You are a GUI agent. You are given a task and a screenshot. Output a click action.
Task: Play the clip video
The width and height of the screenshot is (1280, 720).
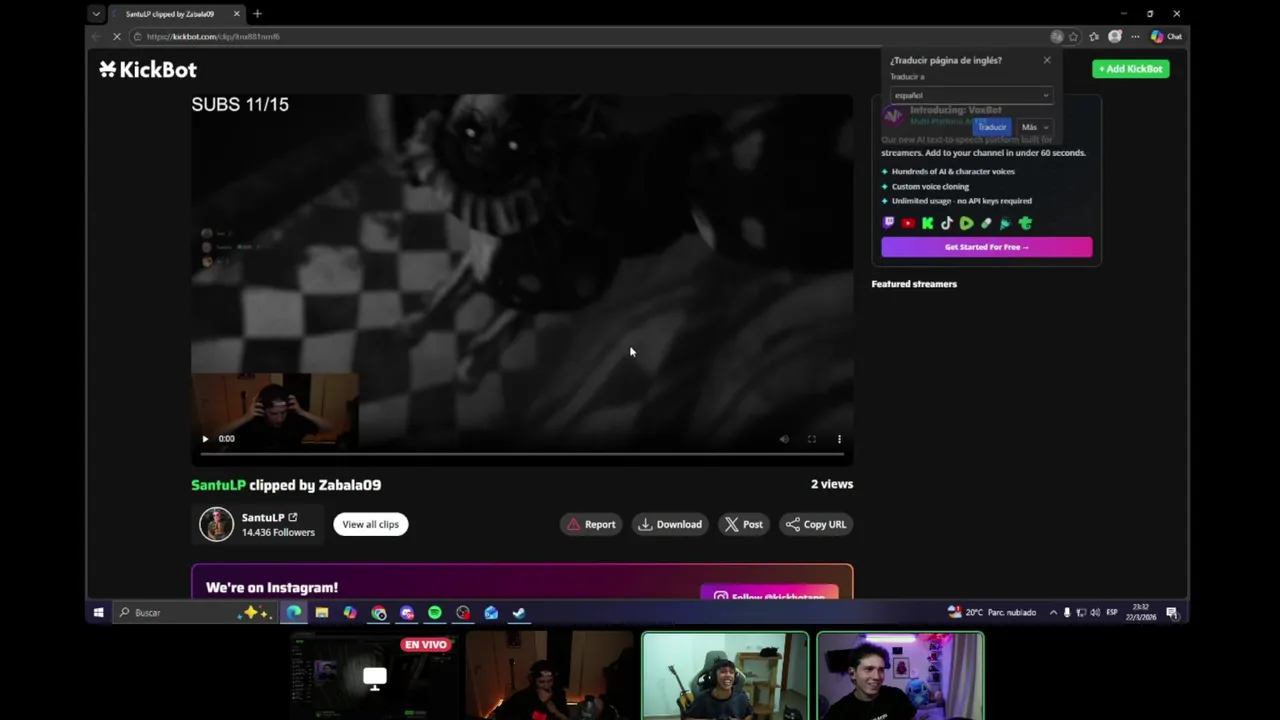pos(205,439)
